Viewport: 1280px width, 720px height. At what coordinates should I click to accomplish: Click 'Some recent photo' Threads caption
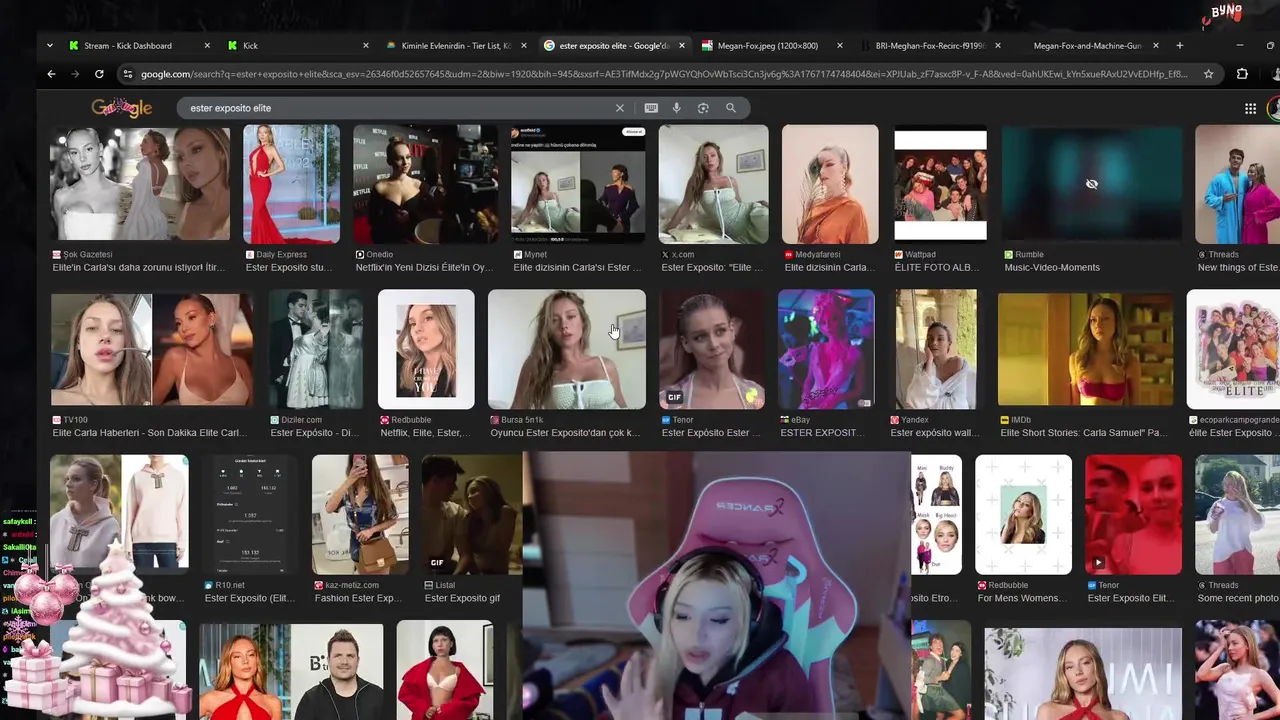(1238, 599)
